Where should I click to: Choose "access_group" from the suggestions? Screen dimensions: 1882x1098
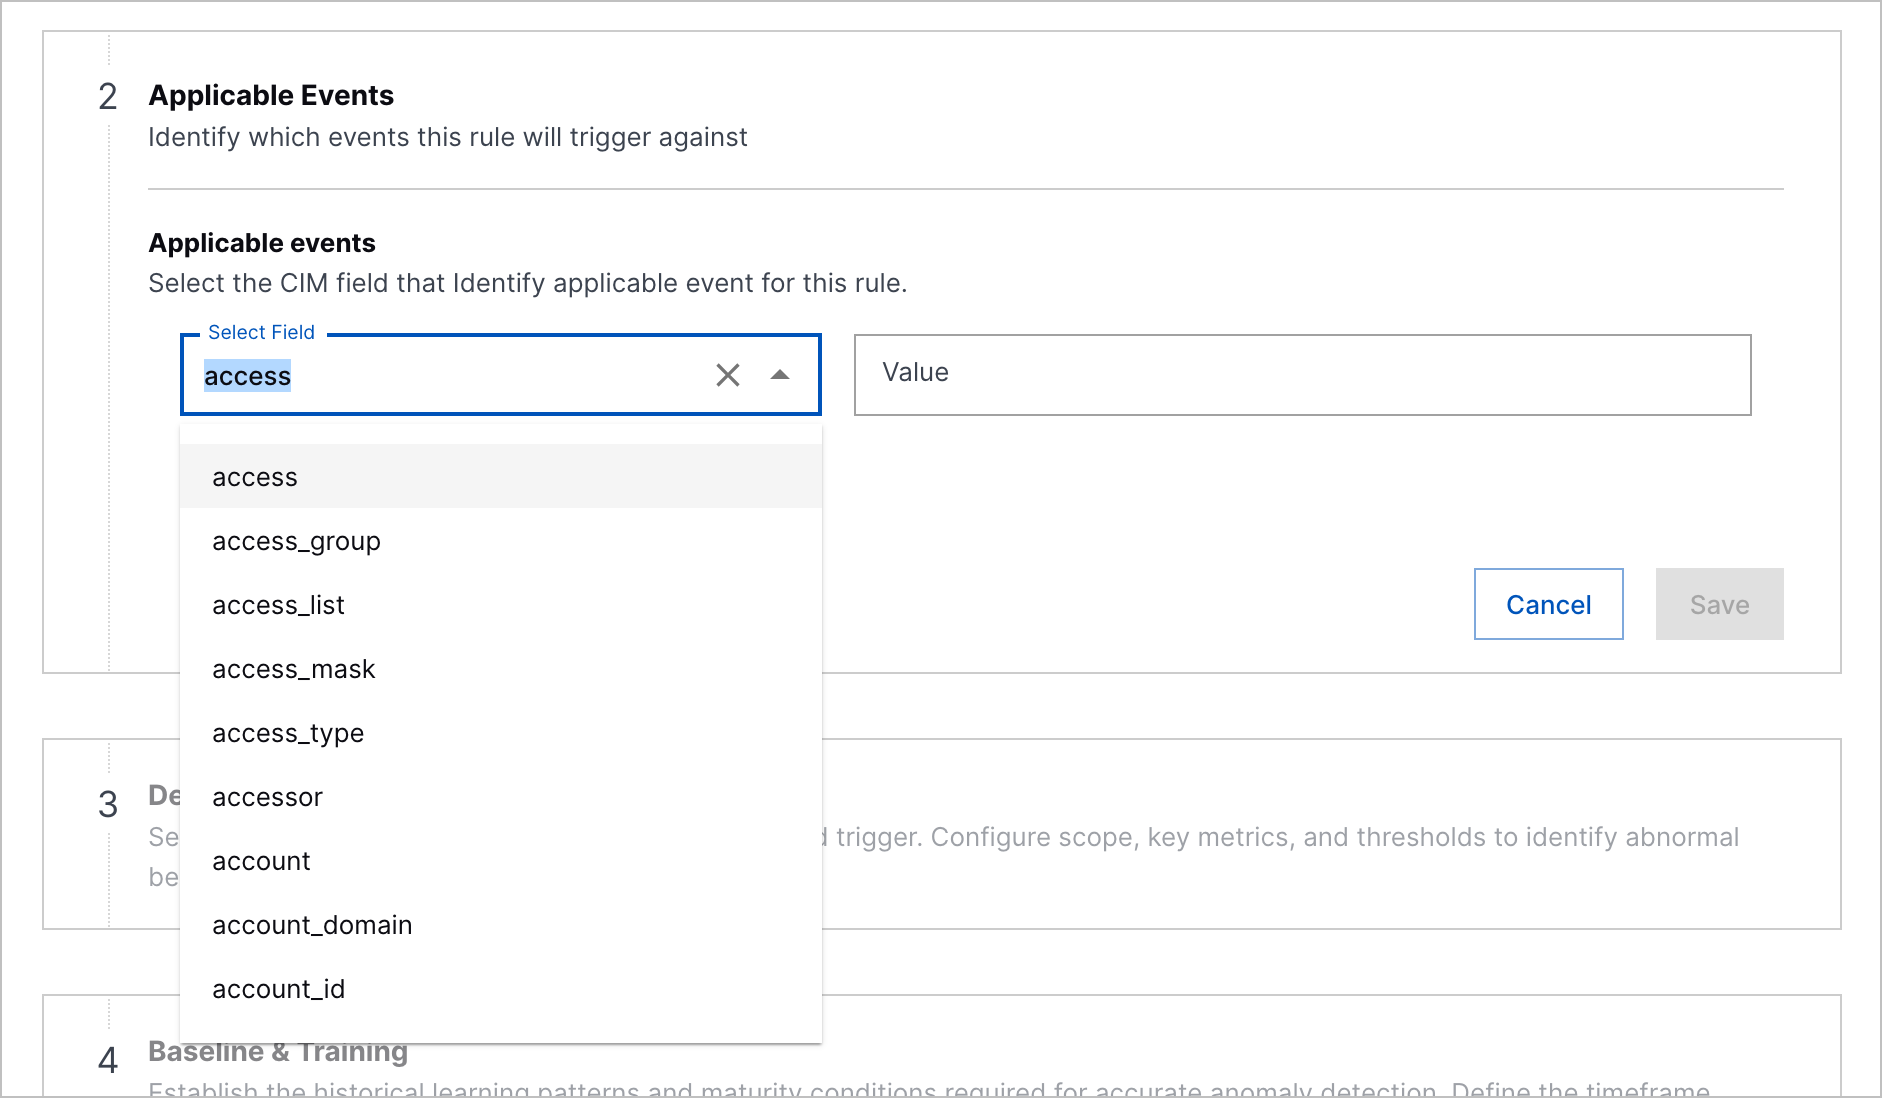[296, 541]
